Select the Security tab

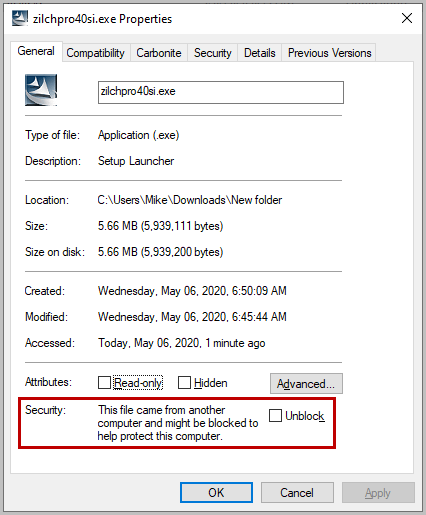pos(213,53)
